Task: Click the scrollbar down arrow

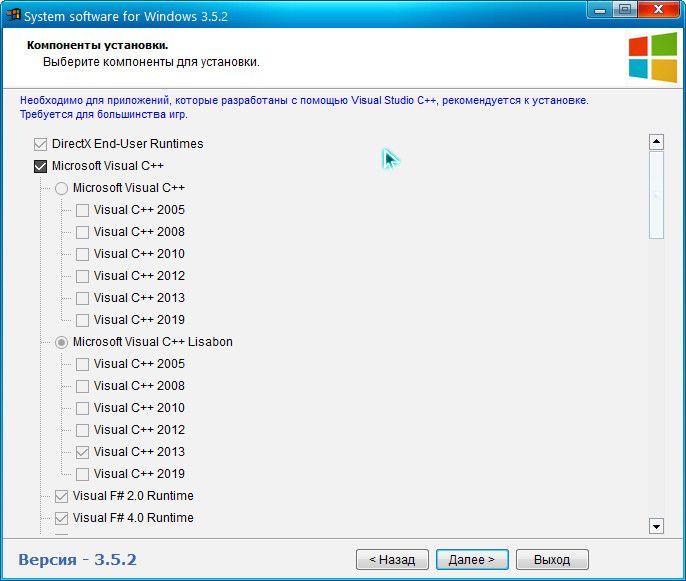Action: (x=656, y=526)
